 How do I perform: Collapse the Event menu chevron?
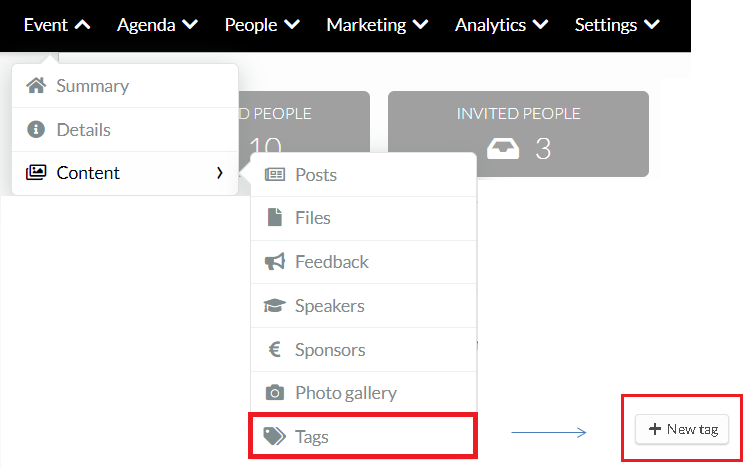pos(82,24)
